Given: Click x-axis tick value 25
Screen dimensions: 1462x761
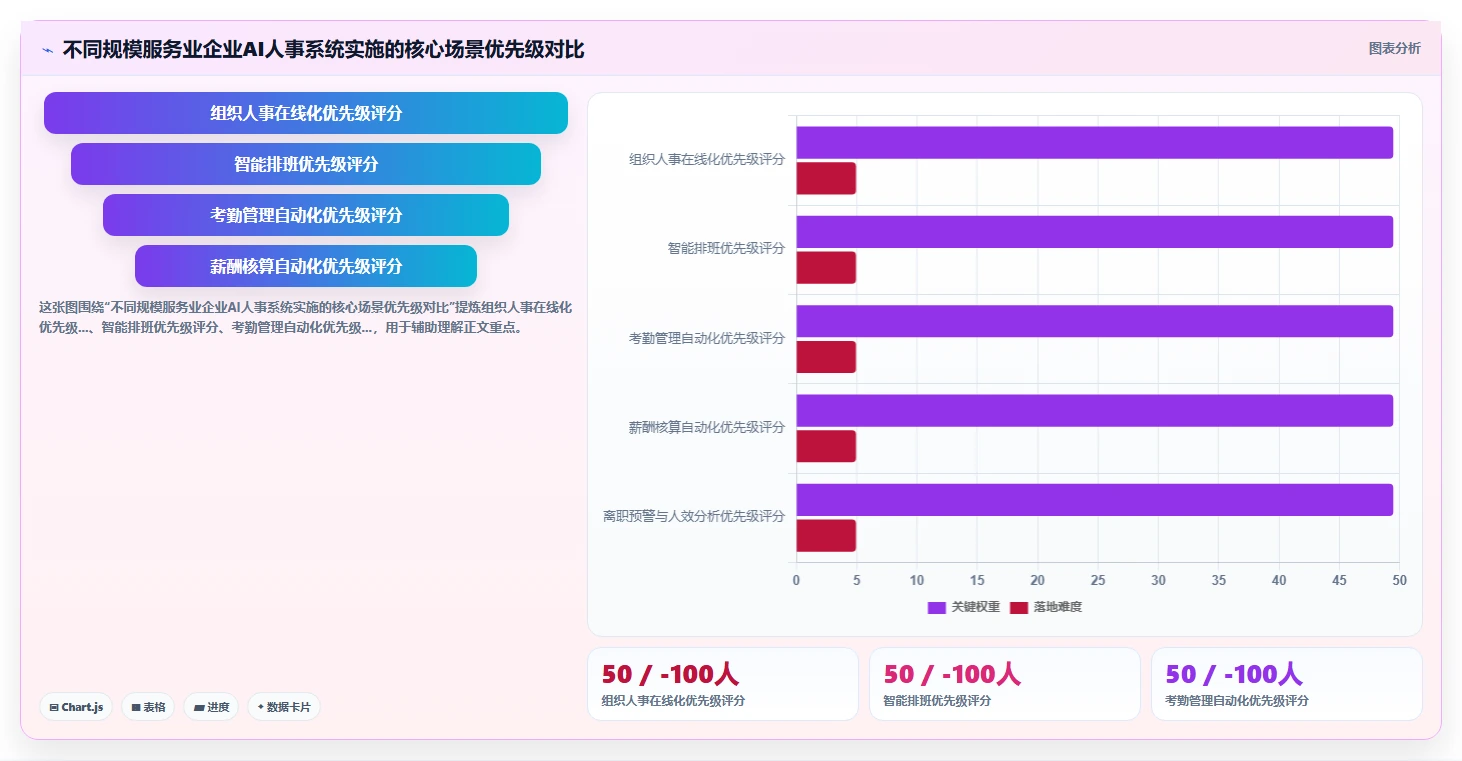Looking at the screenshot, I should [1098, 580].
